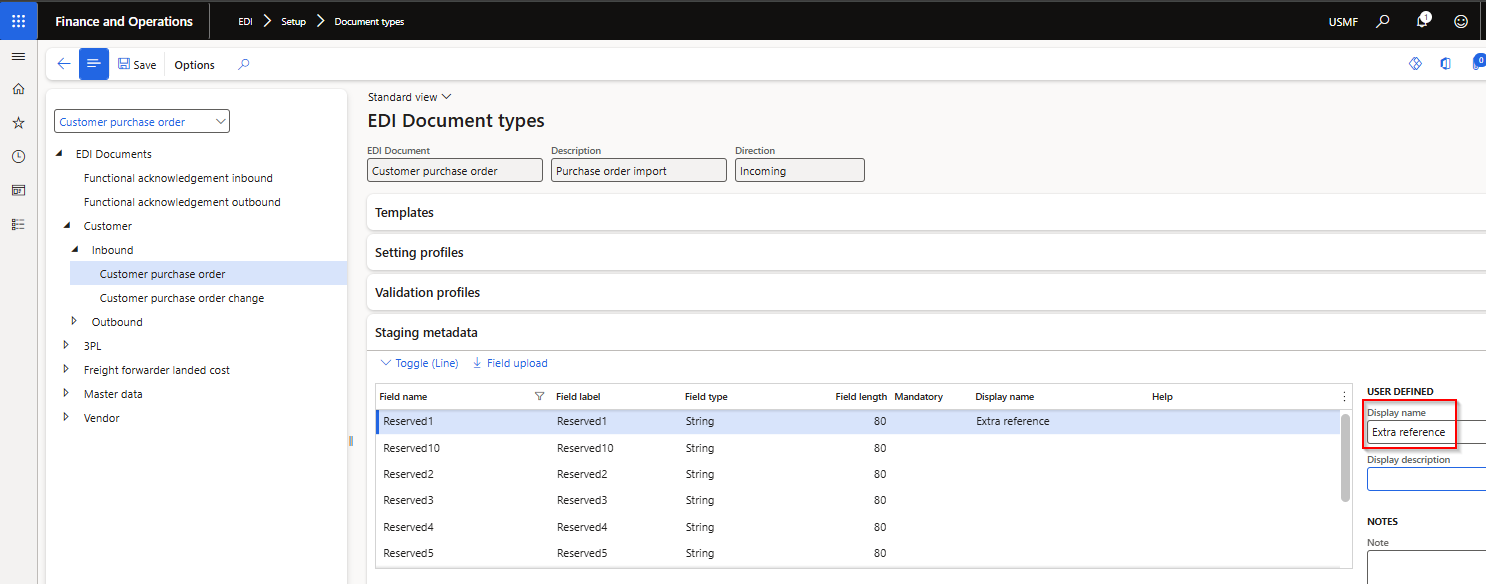Open the notifications bell
Image resolution: width=1486 pixels, height=584 pixels.
tap(1423, 20)
